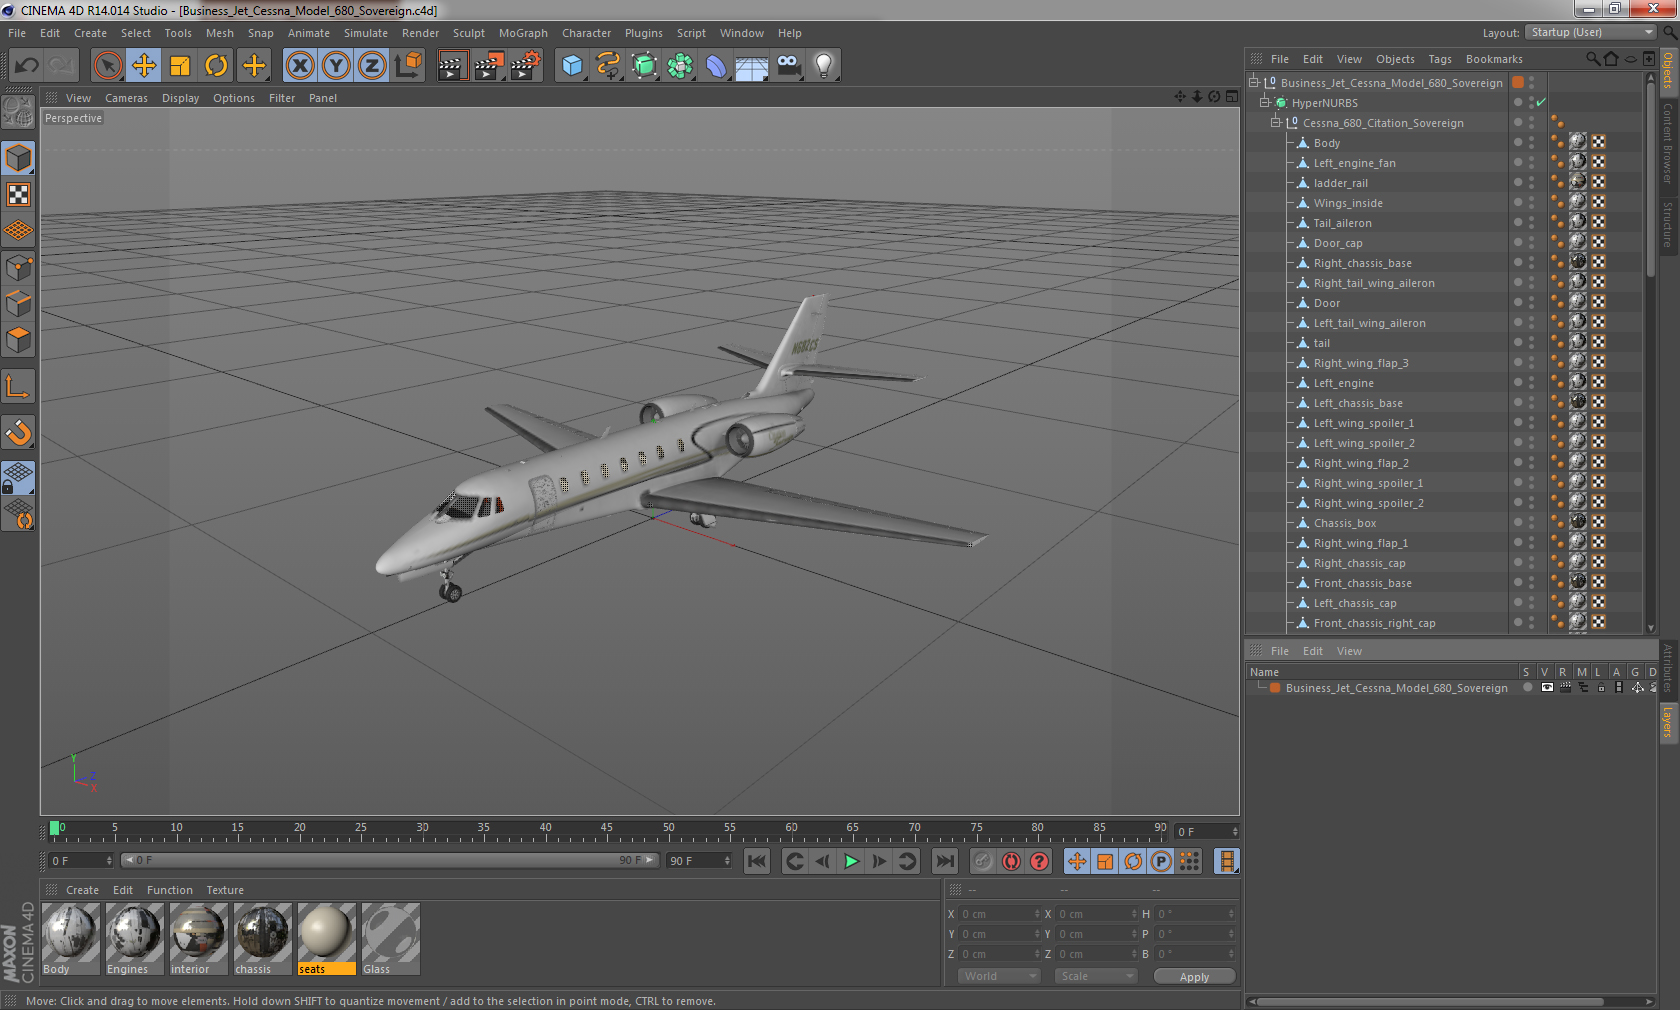Play the animation forward

[851, 861]
